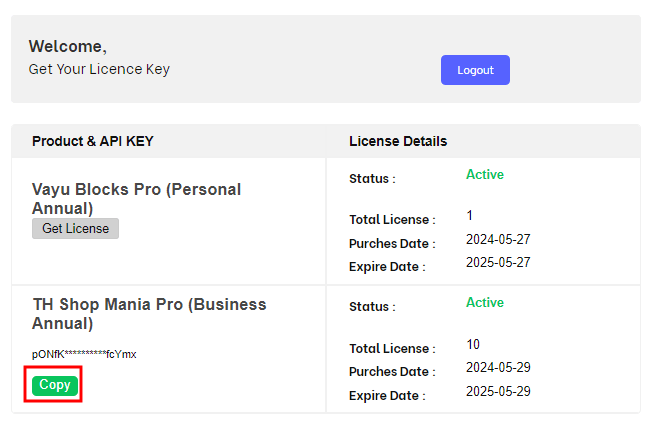Click the masked key starting with pONfK

point(84,354)
